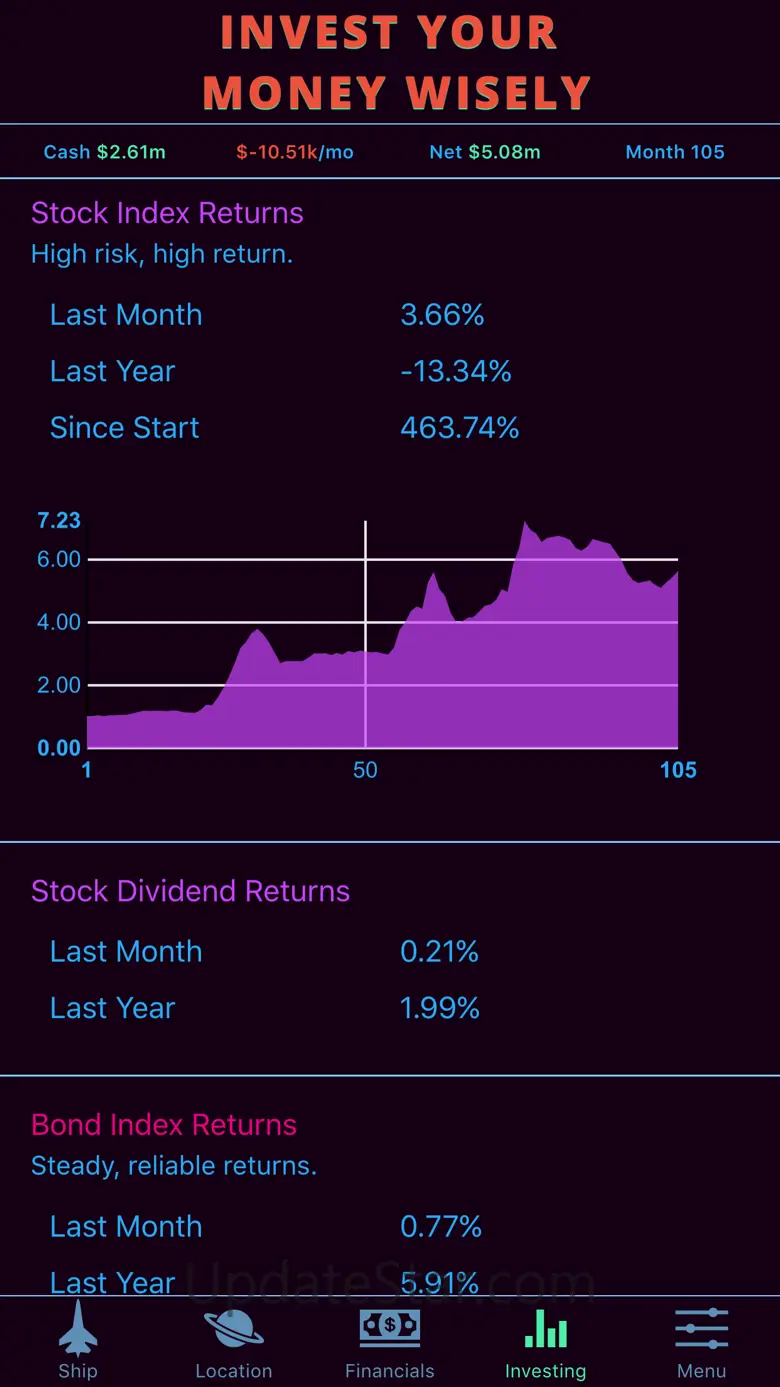Screen dimensions: 780x1387
Task: Tap the monthly $-10.51k/mo indicator
Action: 295,152
